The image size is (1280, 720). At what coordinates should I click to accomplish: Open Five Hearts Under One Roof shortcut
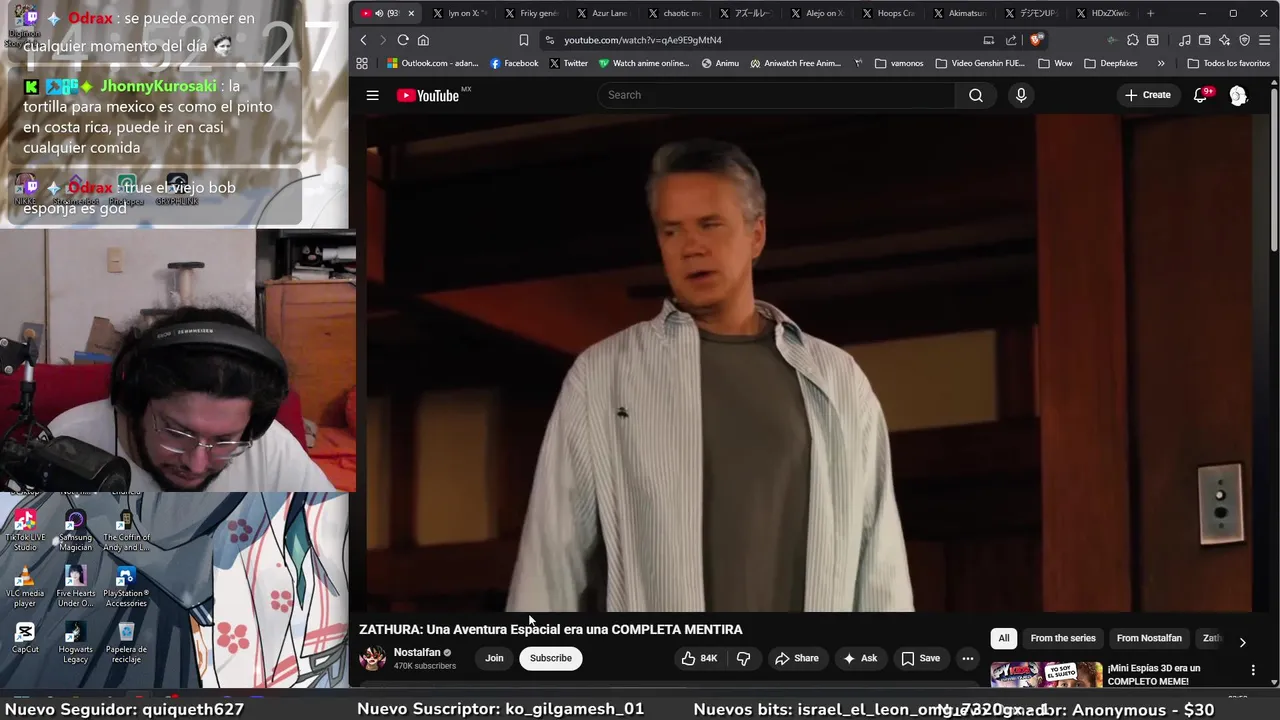75,587
